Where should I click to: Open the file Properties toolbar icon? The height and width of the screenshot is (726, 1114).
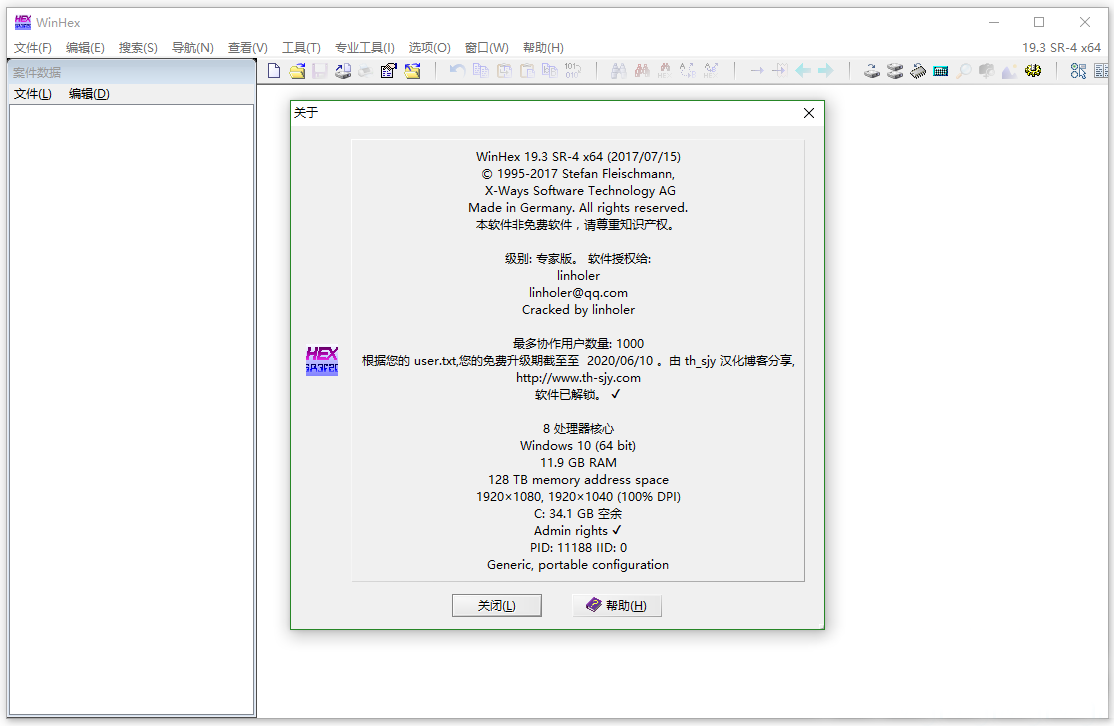[x=388, y=70]
